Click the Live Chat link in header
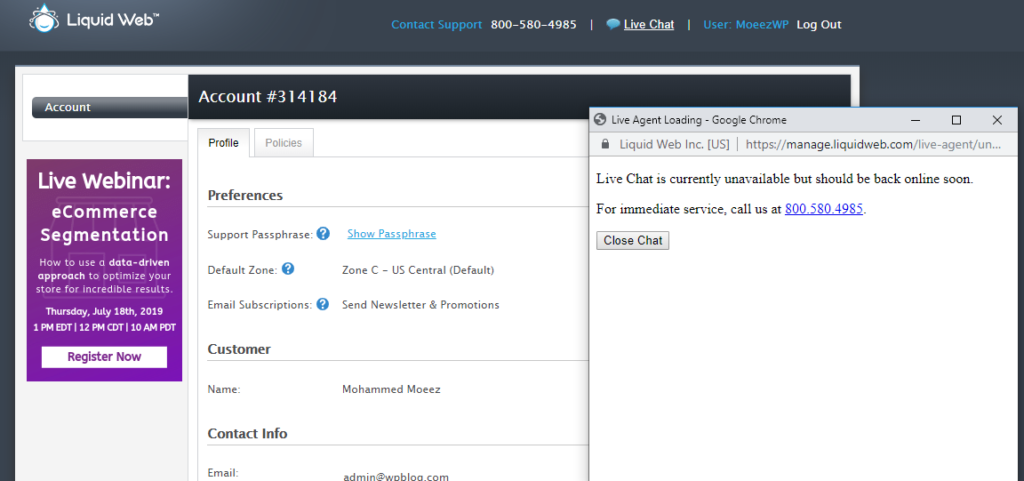The height and width of the screenshot is (481, 1024). pyautogui.click(x=648, y=25)
